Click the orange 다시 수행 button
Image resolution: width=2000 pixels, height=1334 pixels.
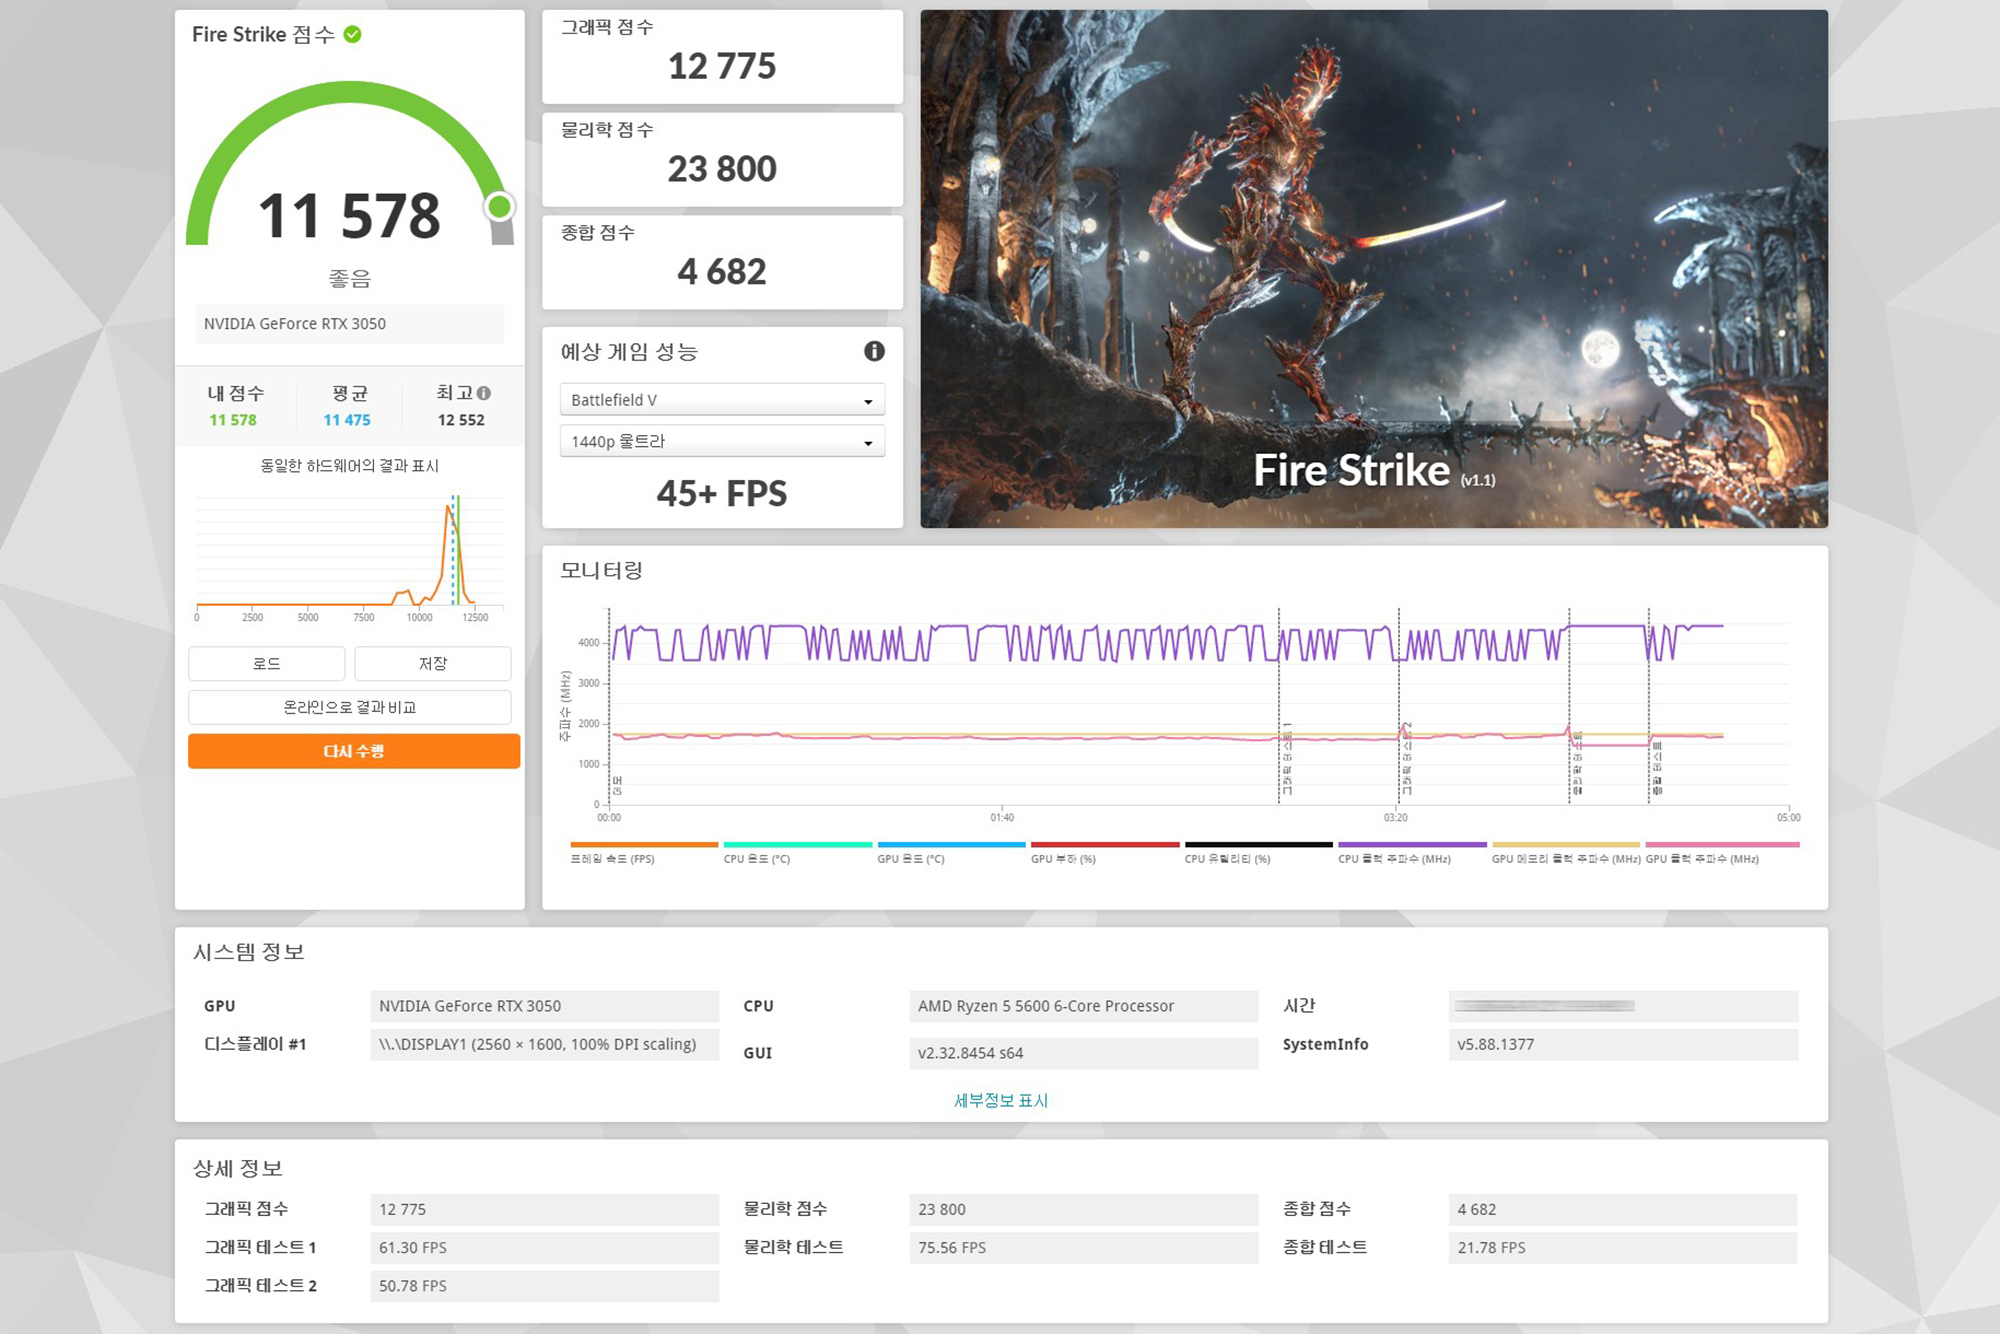(x=353, y=751)
